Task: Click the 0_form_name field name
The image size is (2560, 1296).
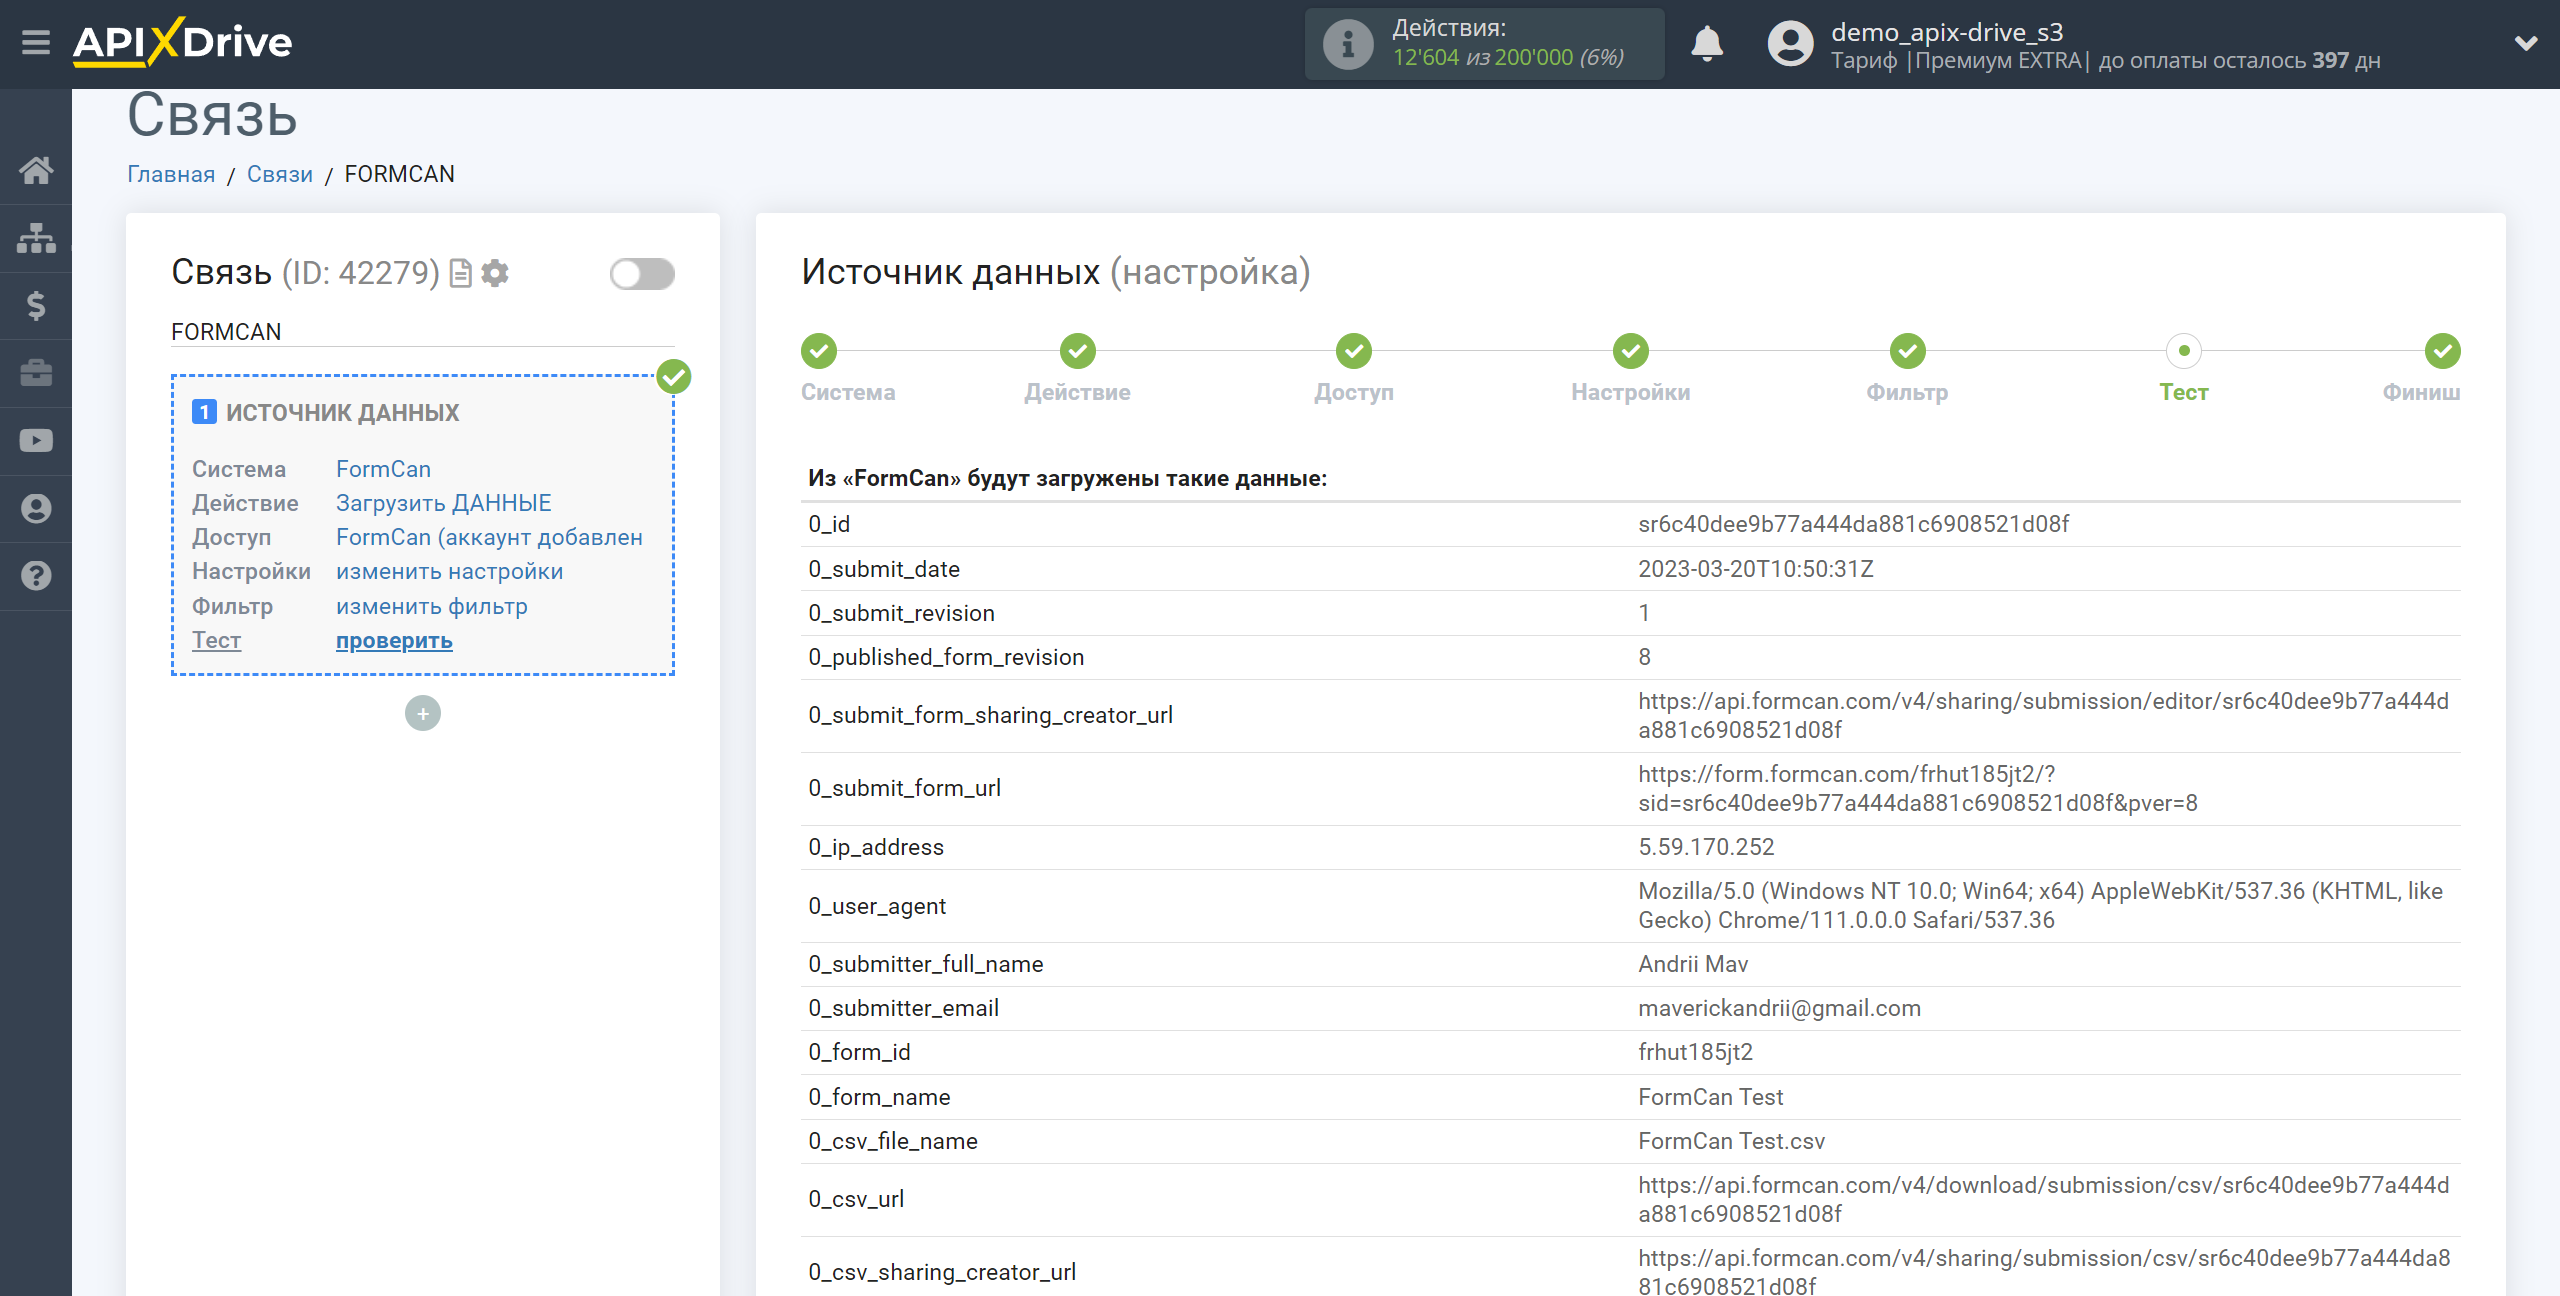Action: 879,1097
